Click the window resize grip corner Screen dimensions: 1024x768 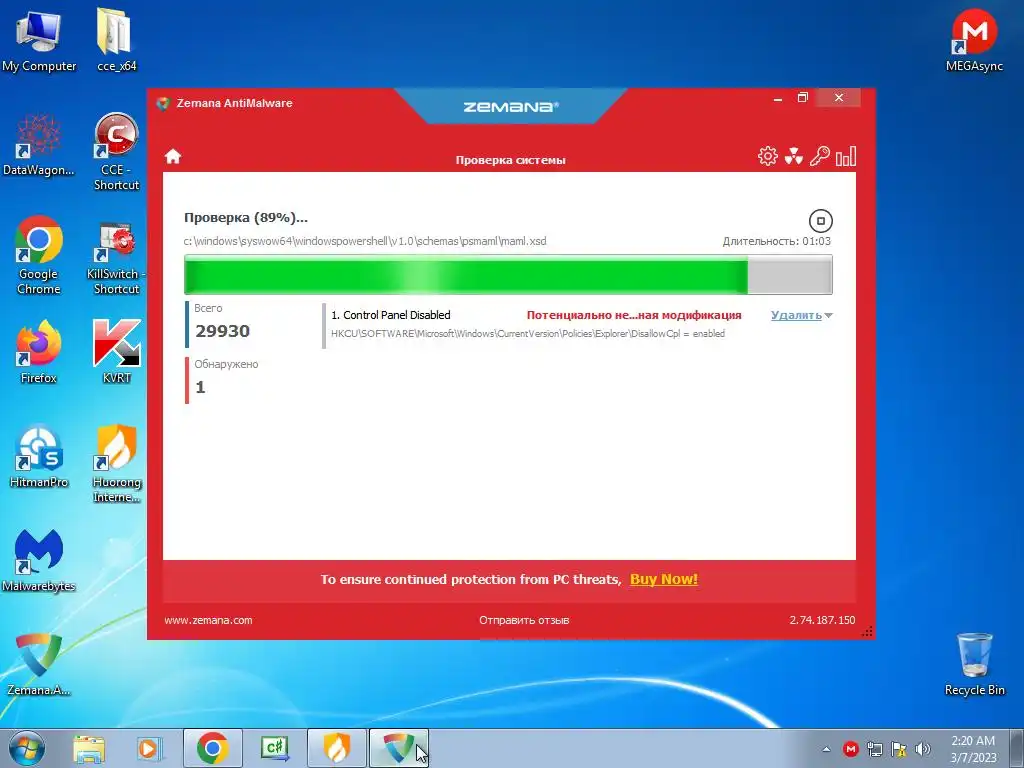coord(867,632)
